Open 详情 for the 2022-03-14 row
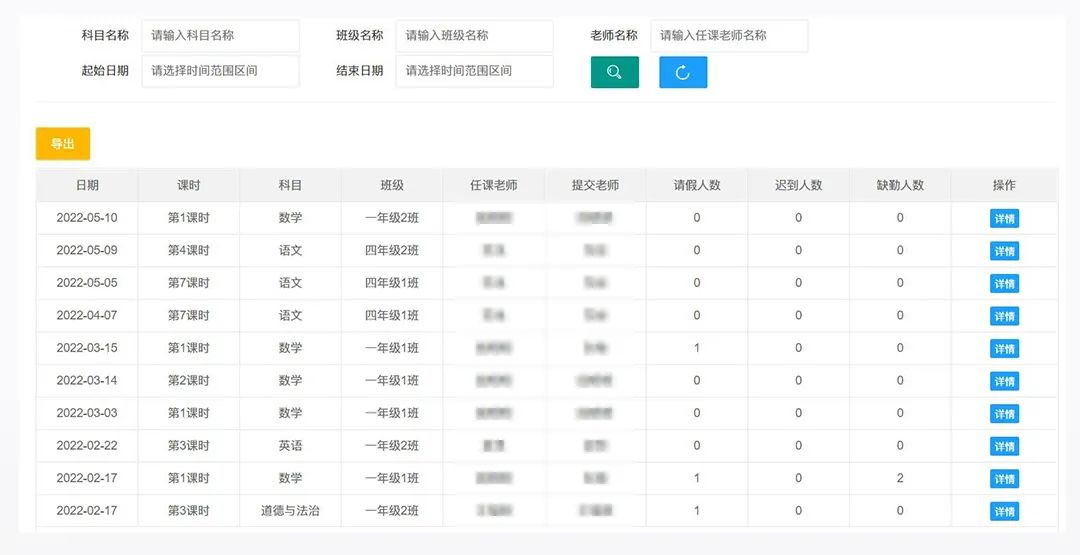 (x=1004, y=381)
